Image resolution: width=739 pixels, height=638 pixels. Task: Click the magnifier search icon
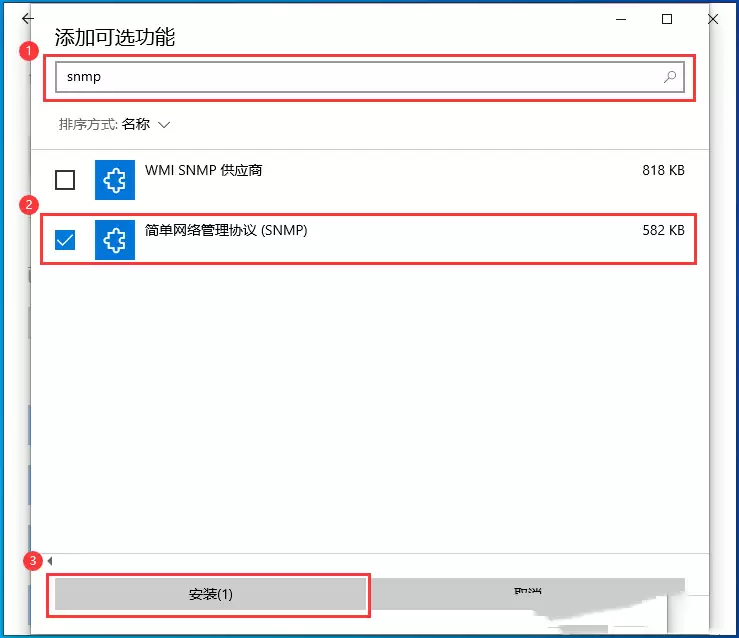tap(670, 77)
